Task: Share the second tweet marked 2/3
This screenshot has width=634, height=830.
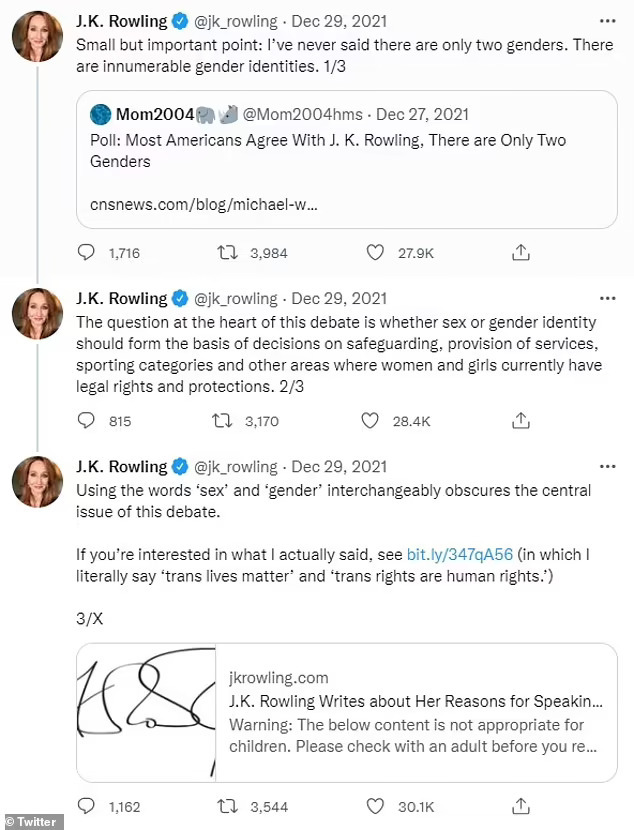Action: pyautogui.click(x=521, y=421)
